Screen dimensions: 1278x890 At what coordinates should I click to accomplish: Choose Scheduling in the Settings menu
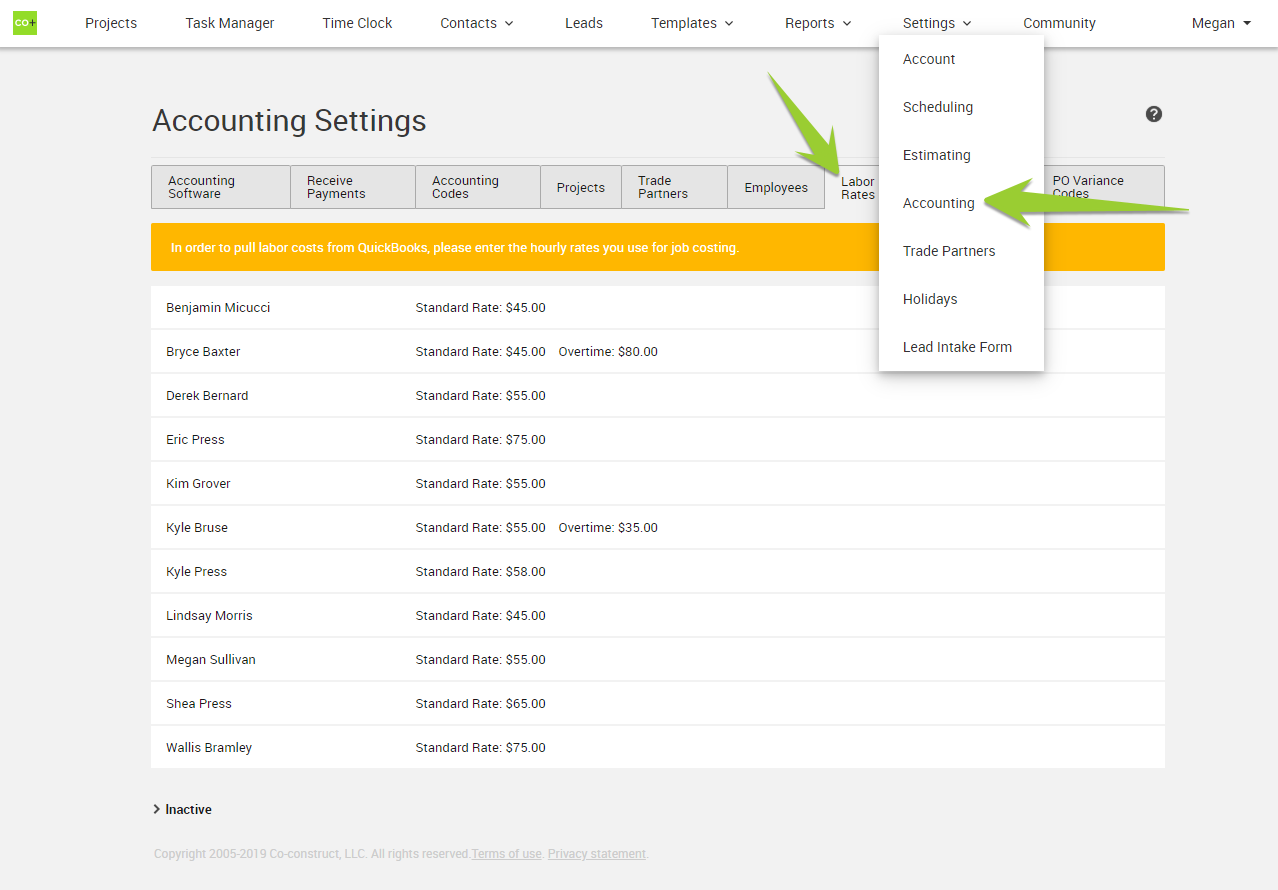(937, 107)
